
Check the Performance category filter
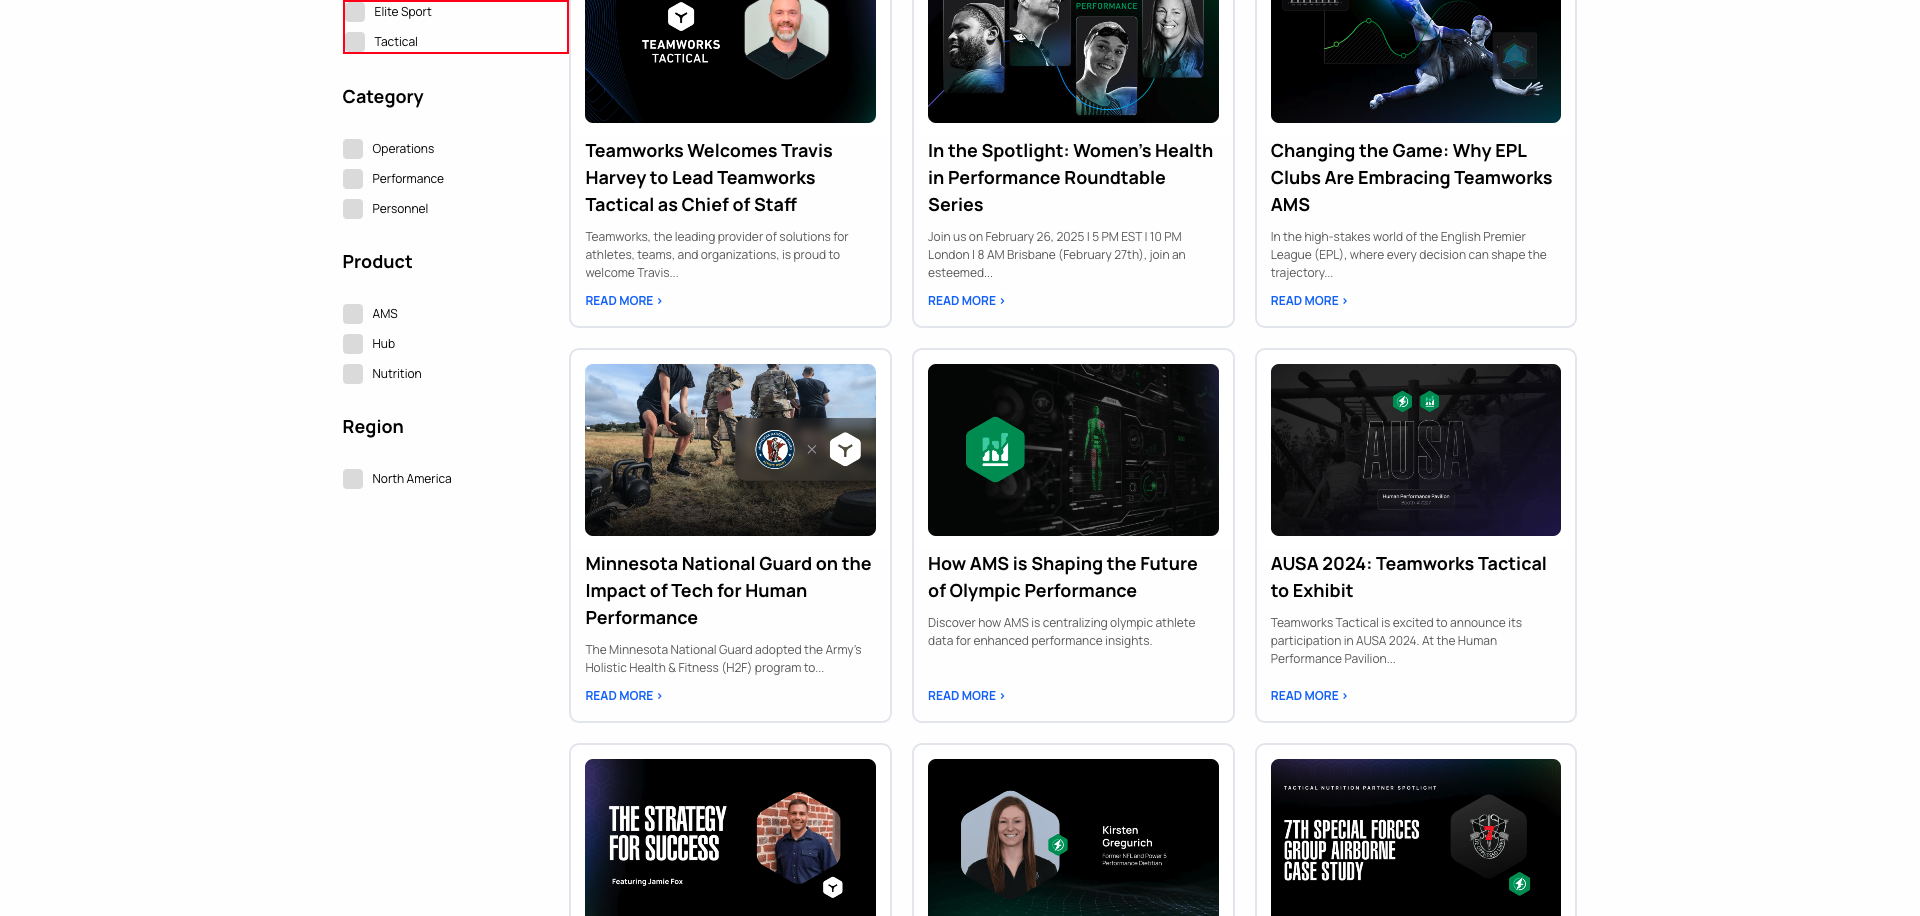coord(353,178)
